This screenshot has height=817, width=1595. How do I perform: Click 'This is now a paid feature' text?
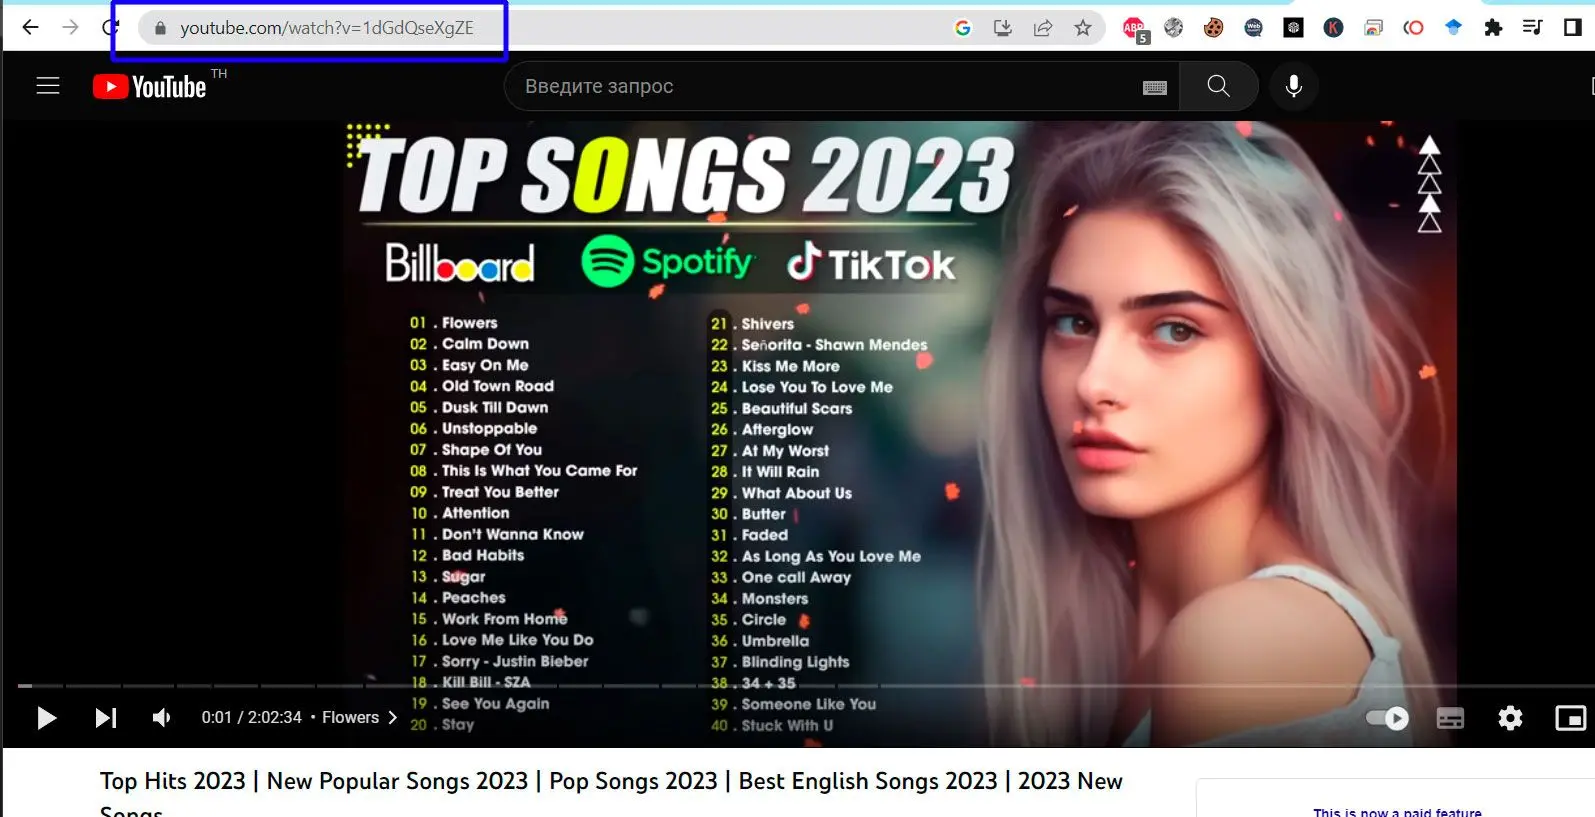click(1397, 812)
